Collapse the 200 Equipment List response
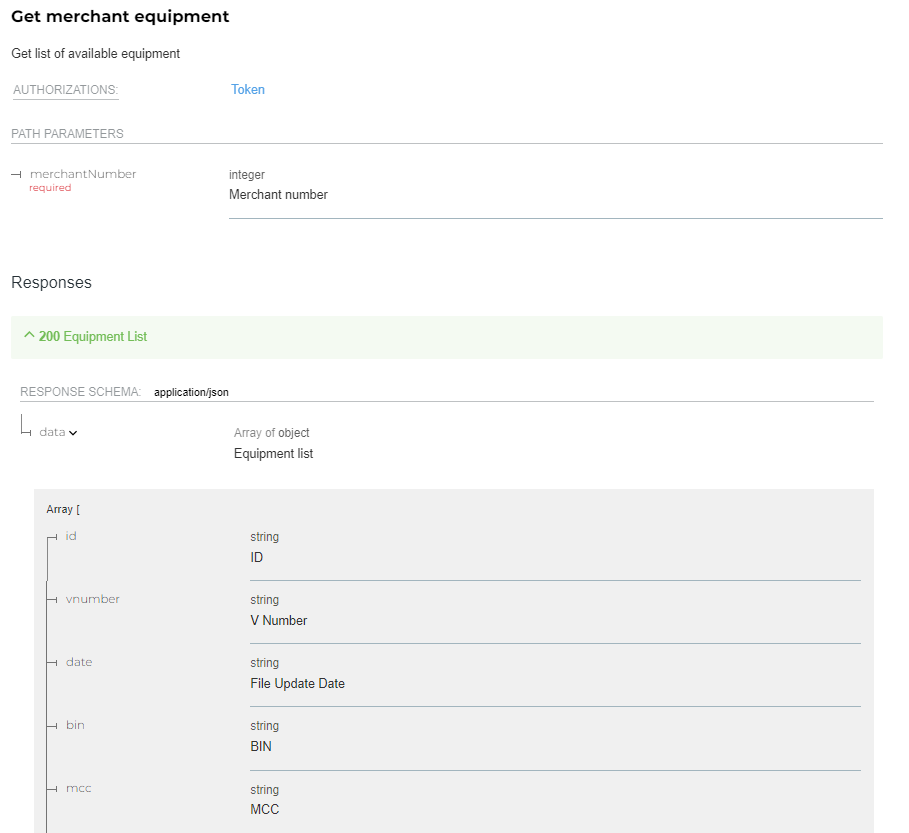909x833 pixels. tap(446, 337)
